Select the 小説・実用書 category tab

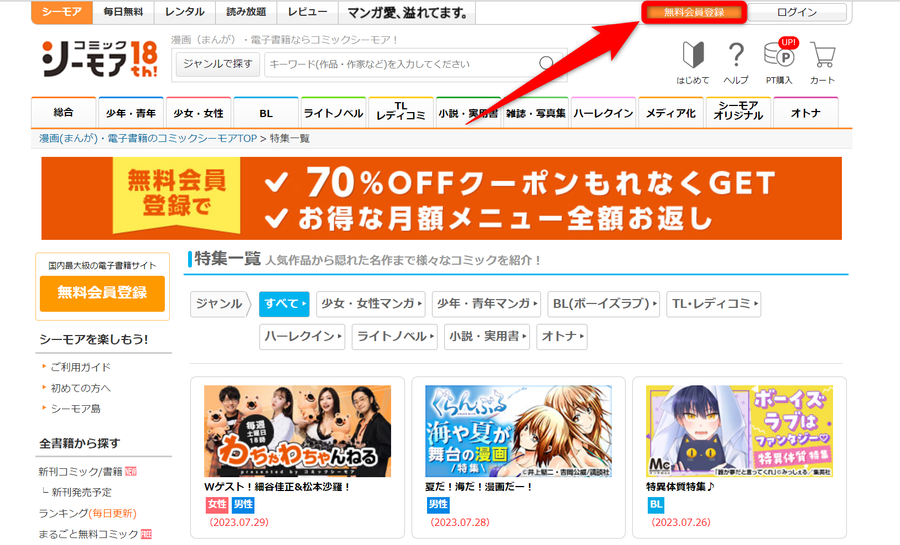click(x=468, y=112)
